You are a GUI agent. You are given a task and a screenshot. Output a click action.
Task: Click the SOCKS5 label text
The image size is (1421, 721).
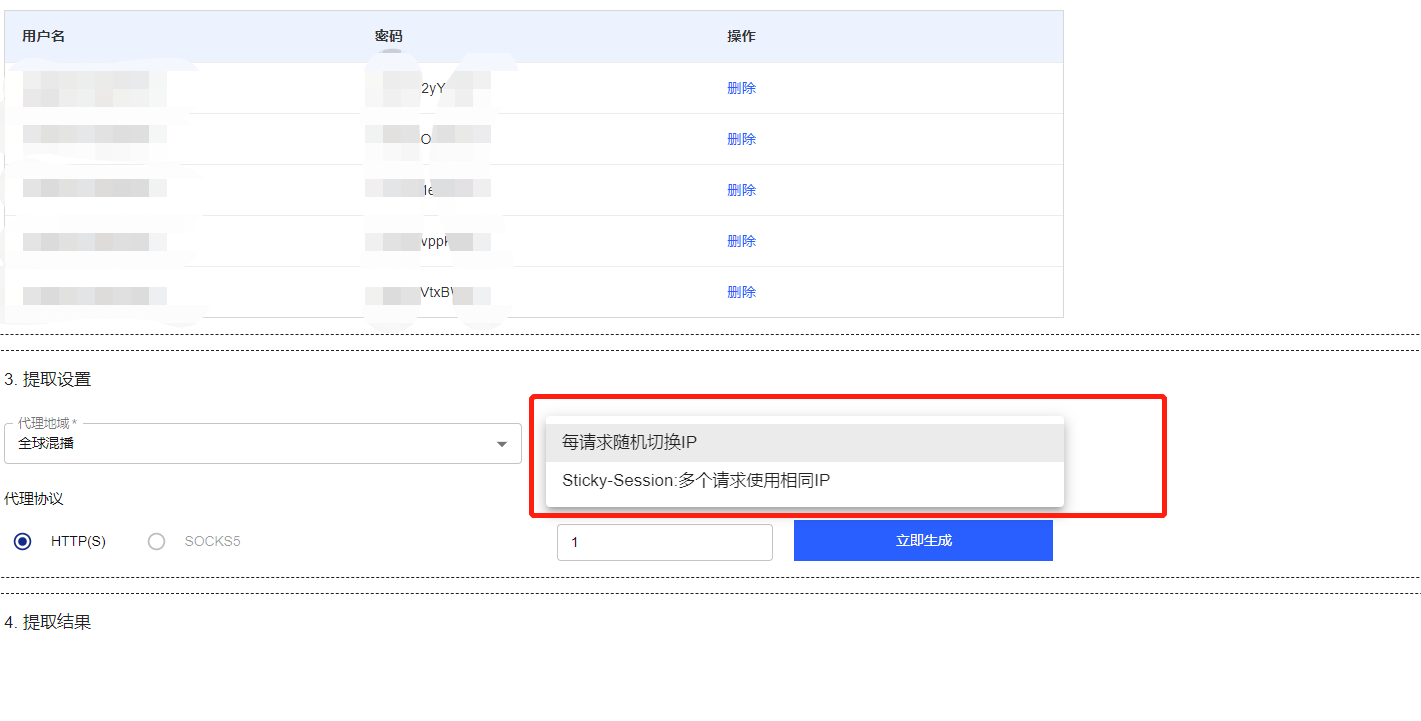tap(212, 541)
